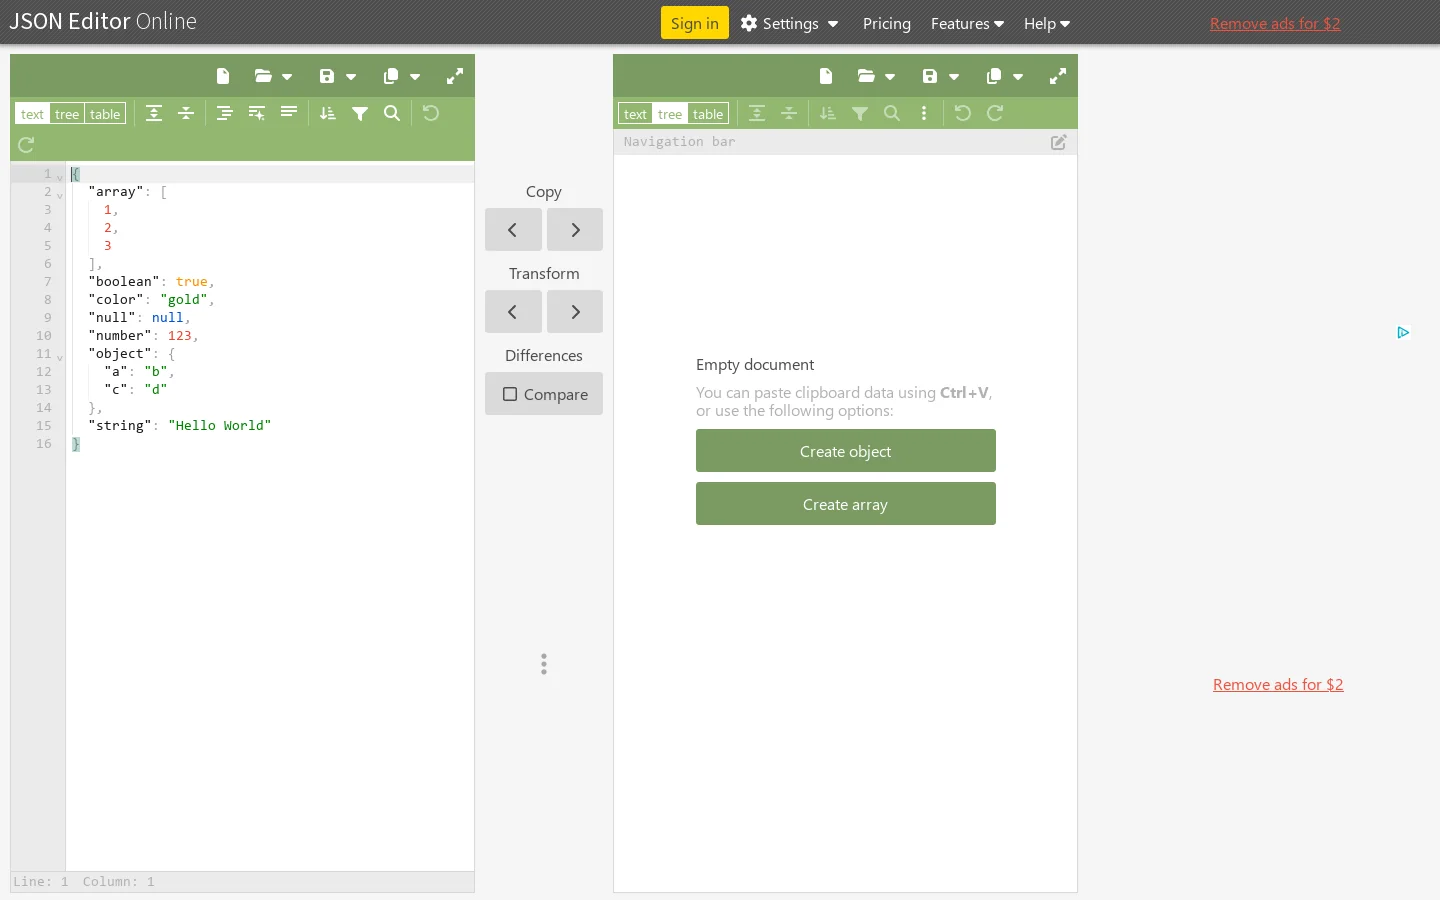
Task: Expand all fields in left panel
Action: coord(154,113)
